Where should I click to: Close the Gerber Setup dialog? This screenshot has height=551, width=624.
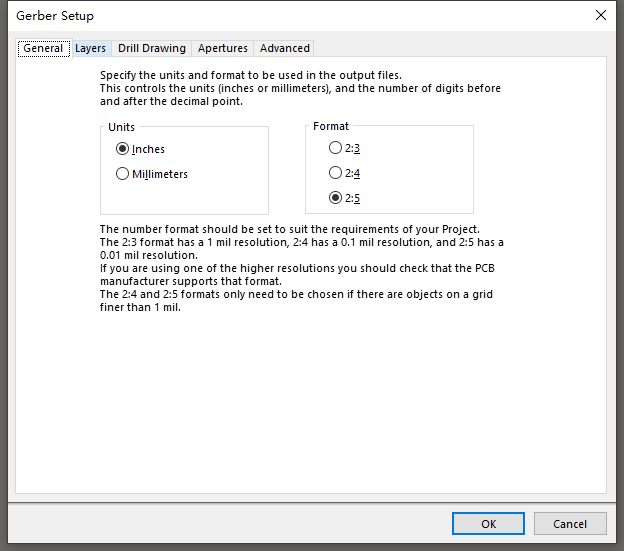coord(601,15)
